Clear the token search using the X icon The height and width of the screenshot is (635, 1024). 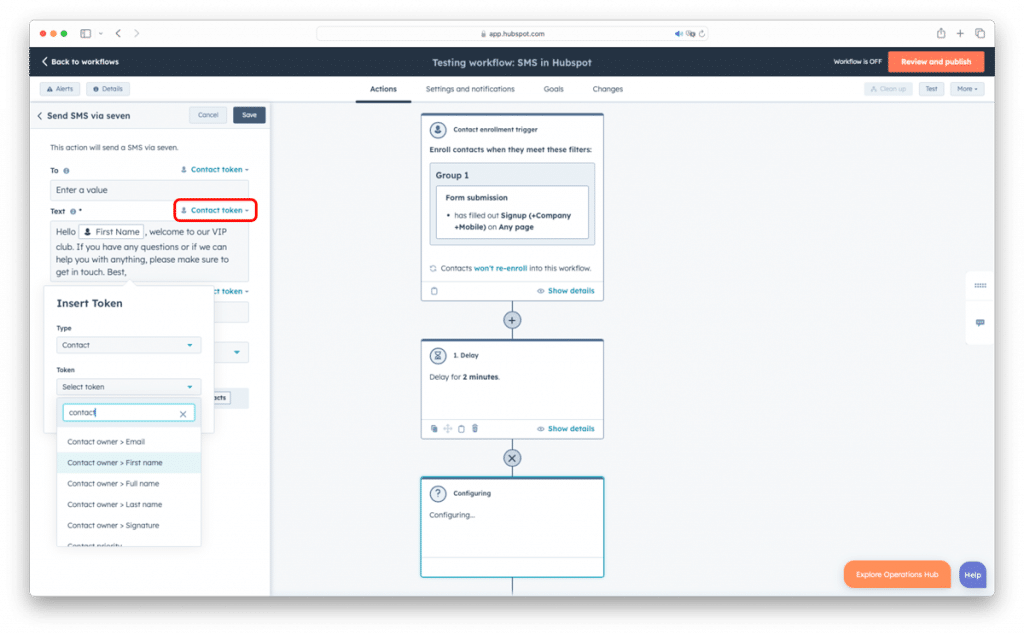[x=184, y=412]
